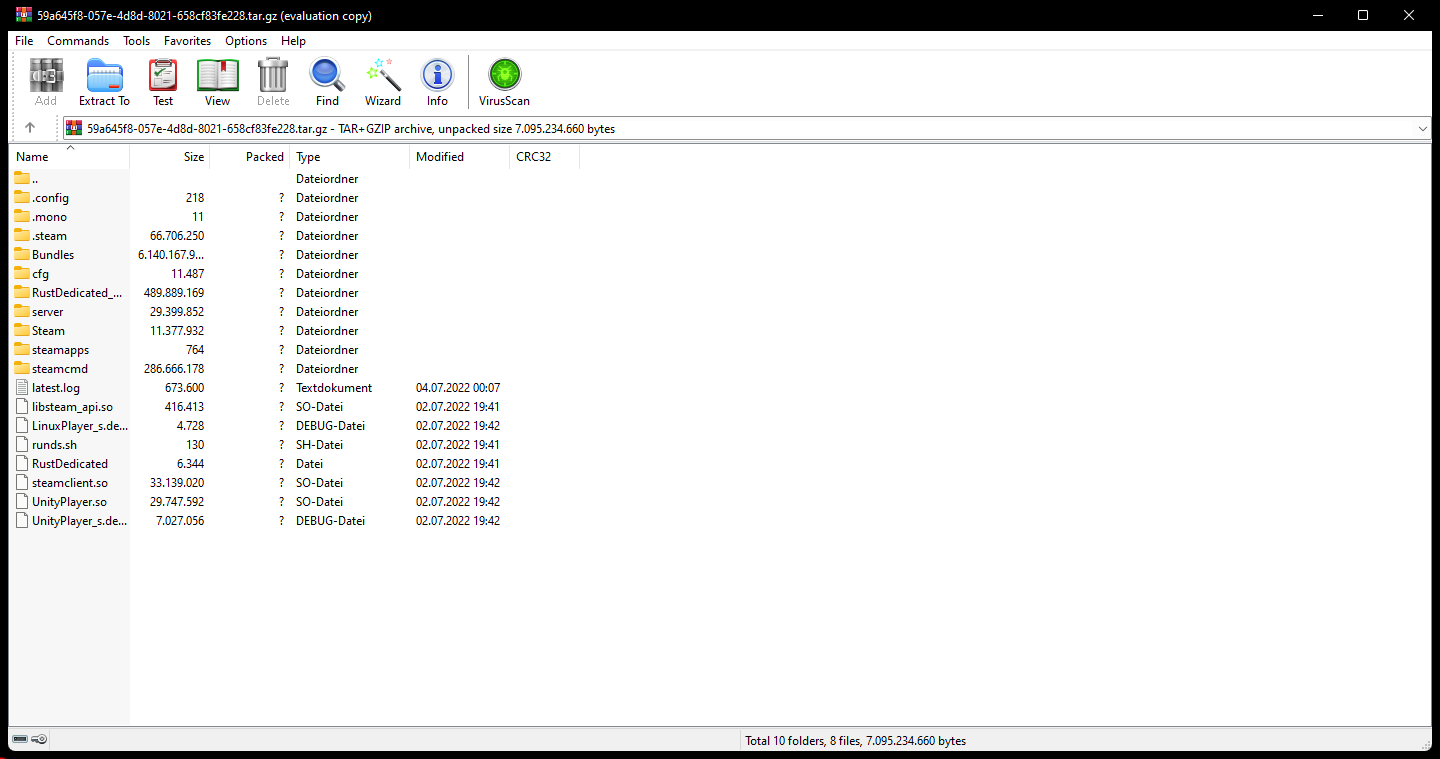
Task: Go up one folder level arrow
Action: coord(30,128)
